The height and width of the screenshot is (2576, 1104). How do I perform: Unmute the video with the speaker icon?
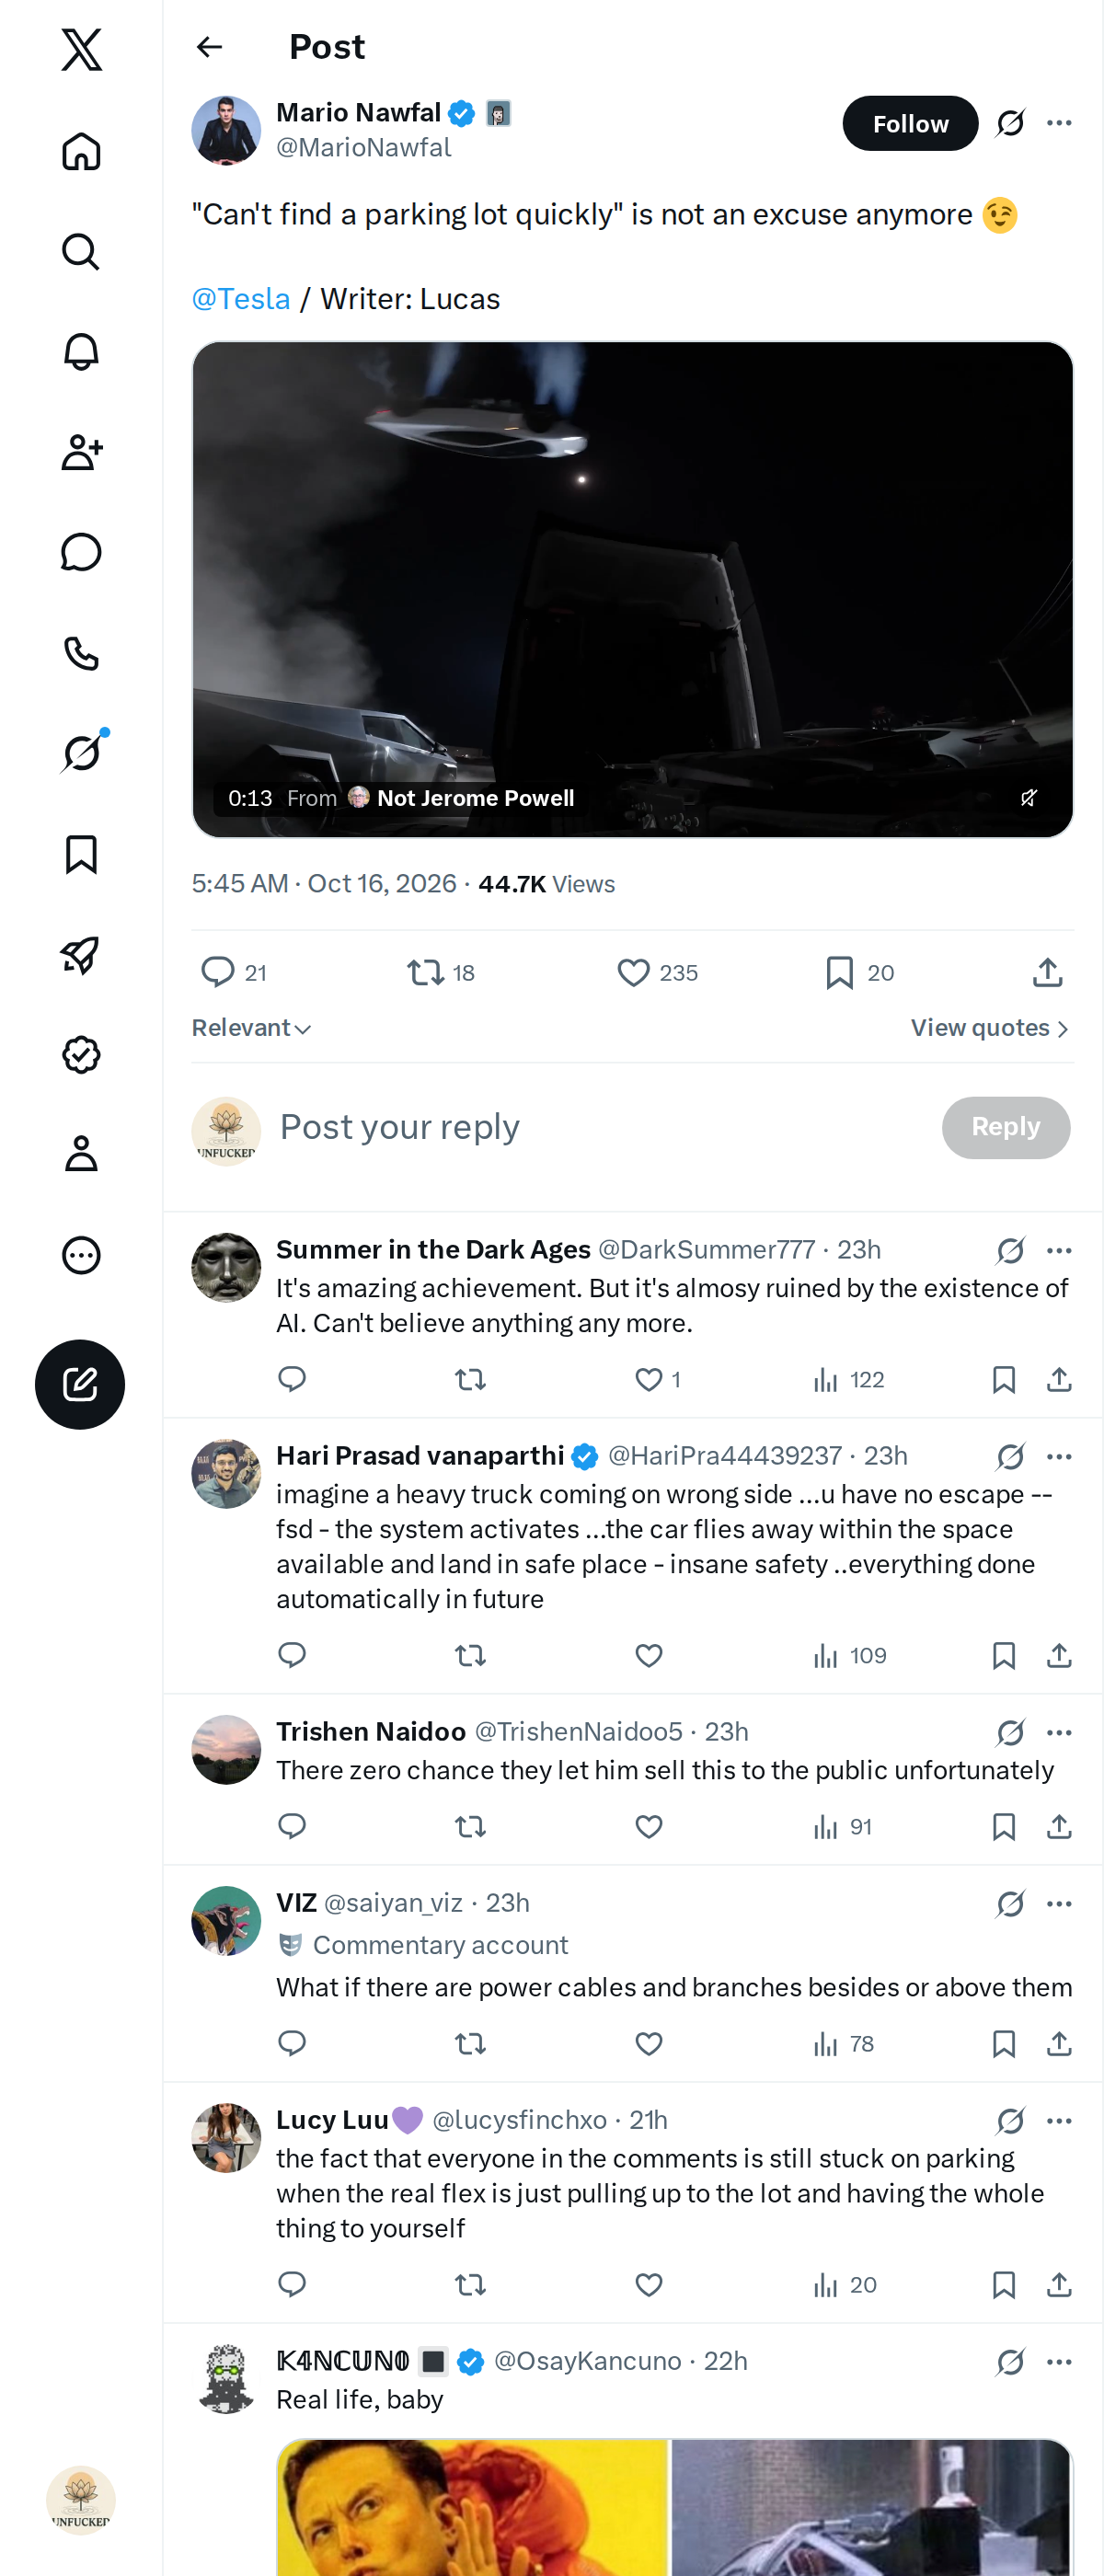tap(1028, 797)
